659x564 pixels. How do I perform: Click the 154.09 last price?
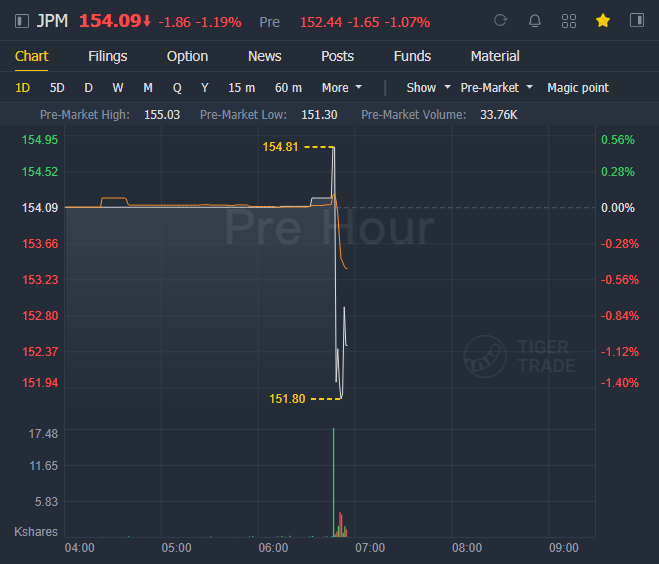110,21
